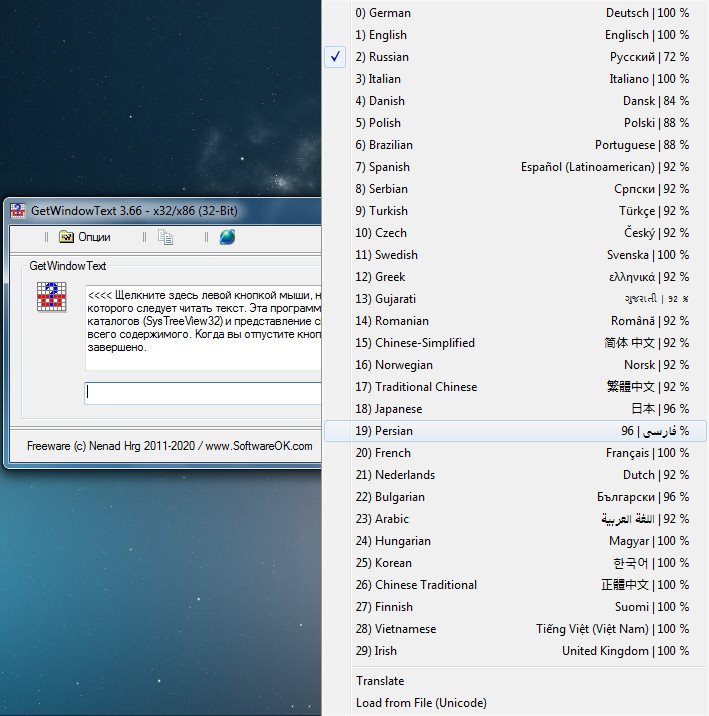Image resolution: width=709 pixels, height=716 pixels.
Task: Click the copy documents toolbar icon
Action: click(x=166, y=237)
